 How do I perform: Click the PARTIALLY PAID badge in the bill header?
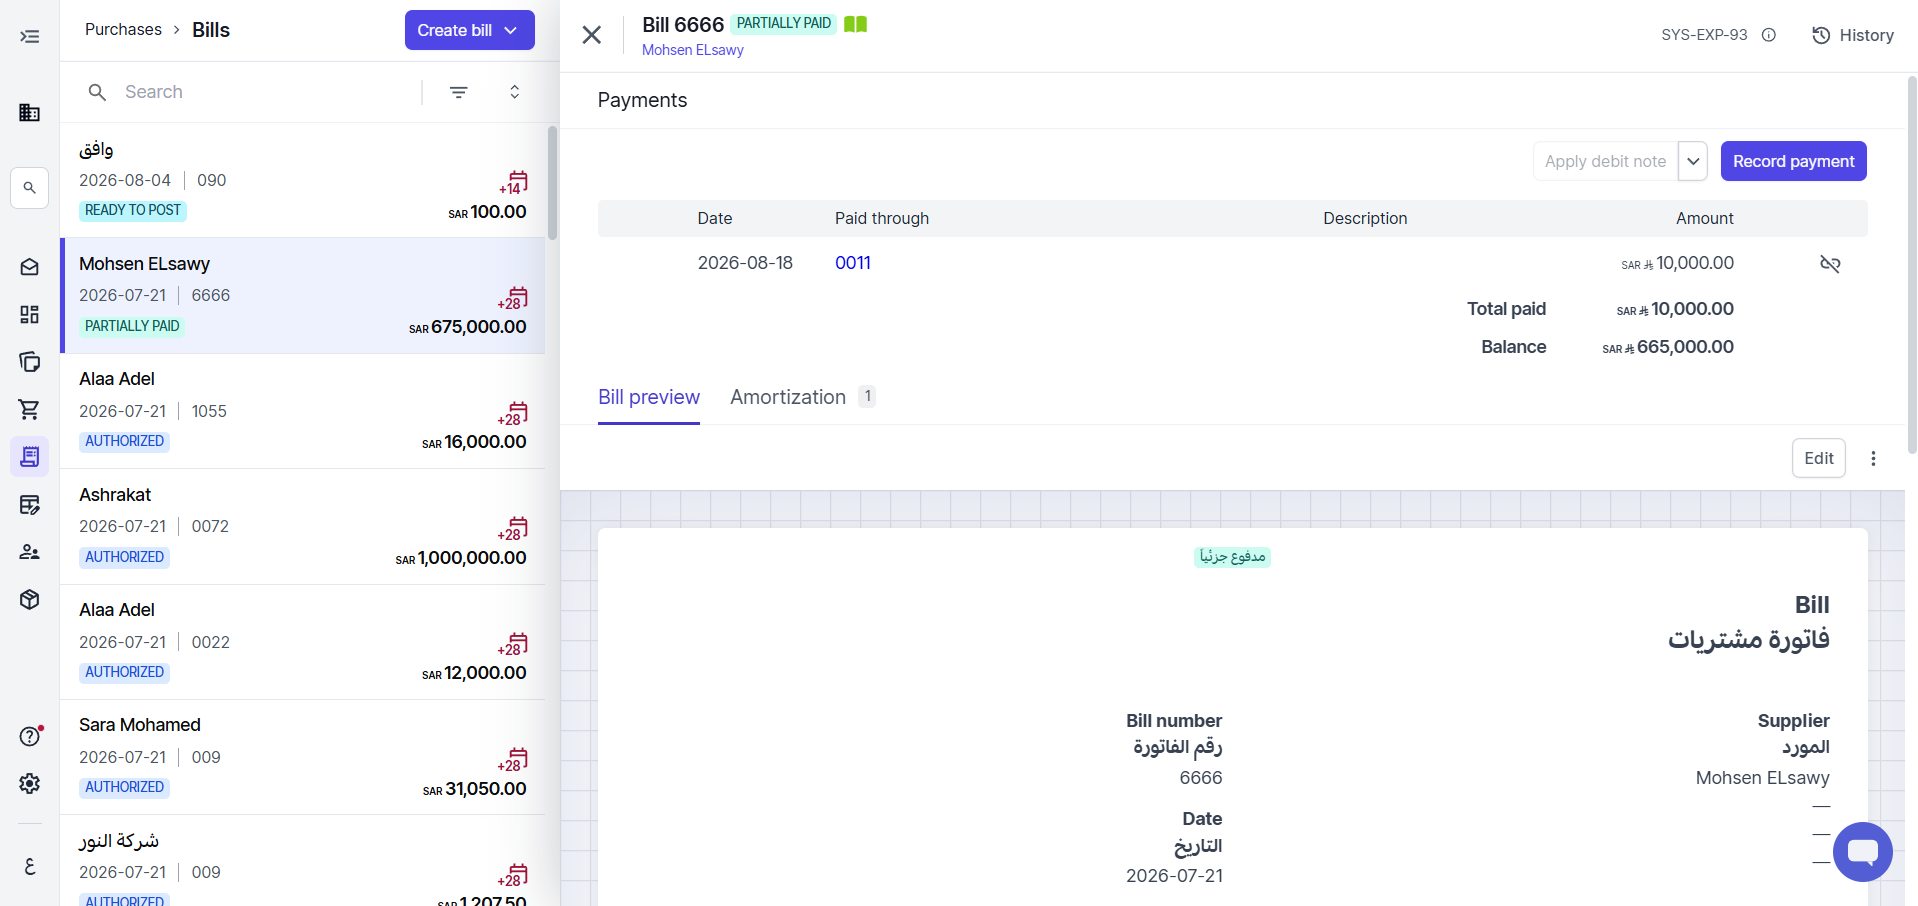click(x=784, y=24)
